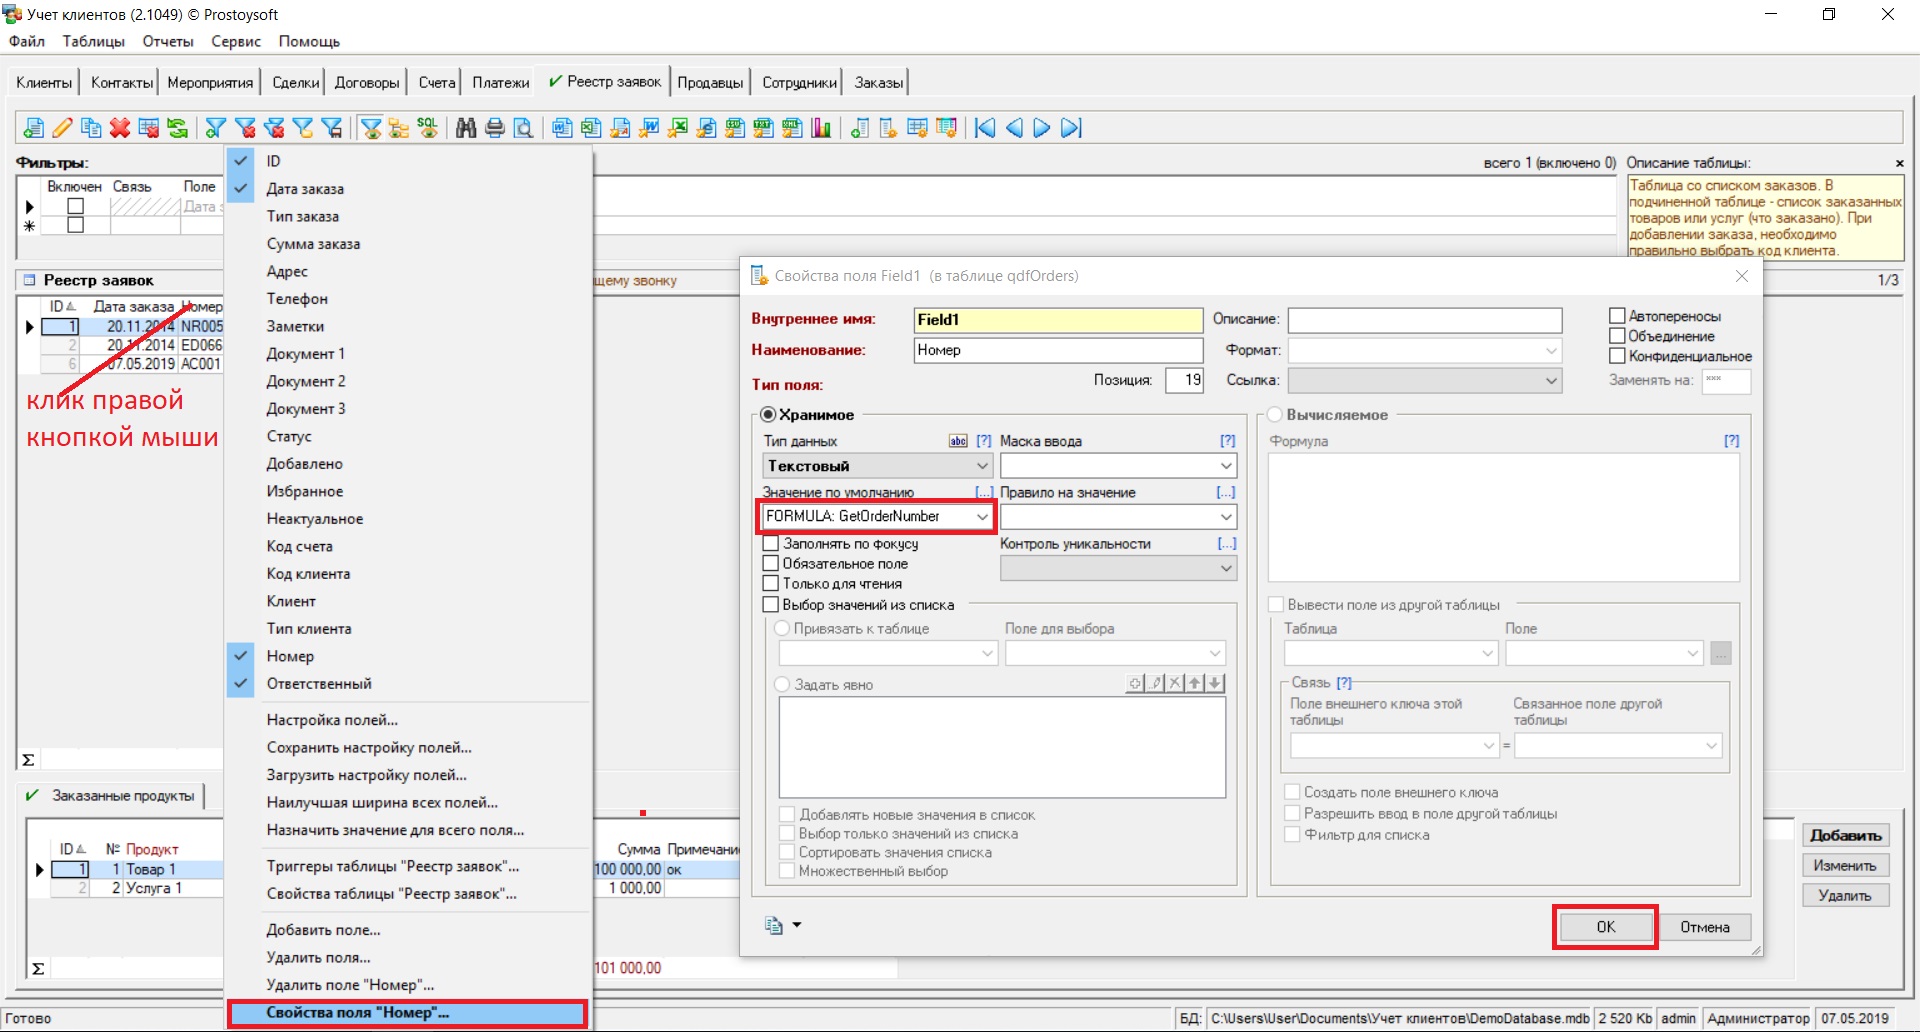Toggle the Конфиденциальное checkbox
Viewport: 1920px width, 1032px height.
click(1617, 356)
